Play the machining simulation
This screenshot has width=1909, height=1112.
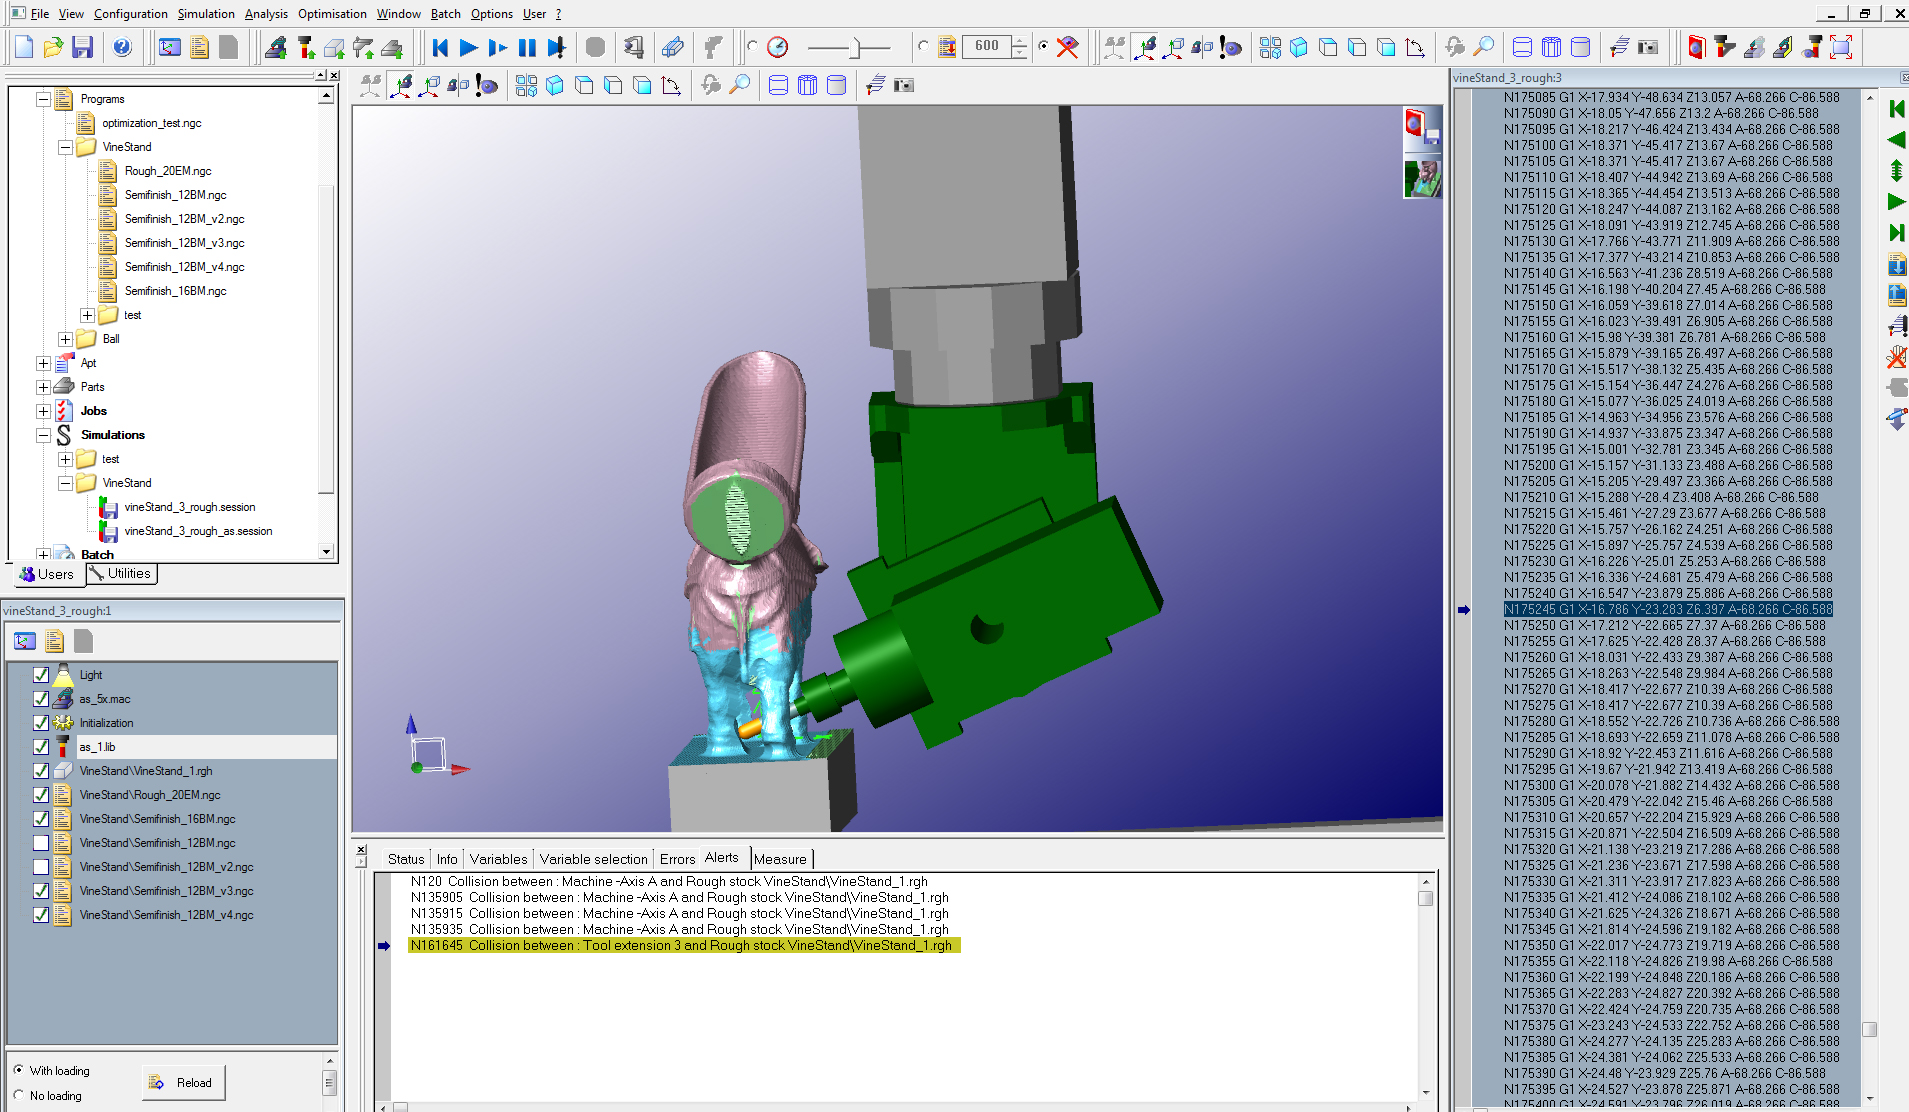pos(468,47)
